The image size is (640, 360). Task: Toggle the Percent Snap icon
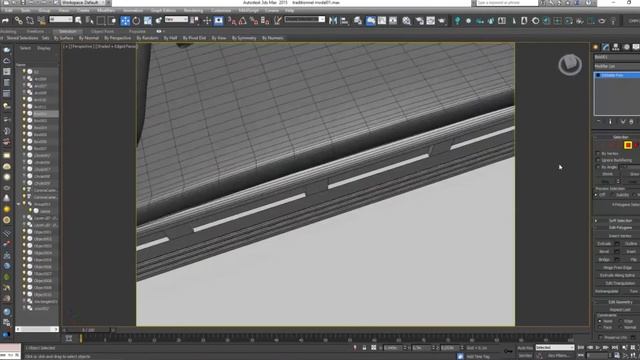pos(254,20)
